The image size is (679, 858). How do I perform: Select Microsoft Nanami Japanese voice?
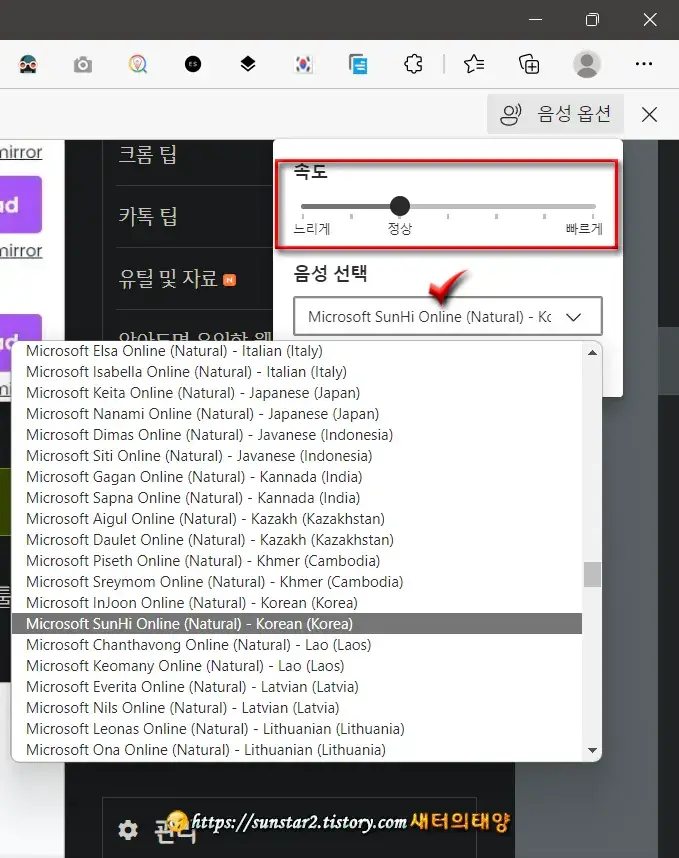click(x=297, y=414)
